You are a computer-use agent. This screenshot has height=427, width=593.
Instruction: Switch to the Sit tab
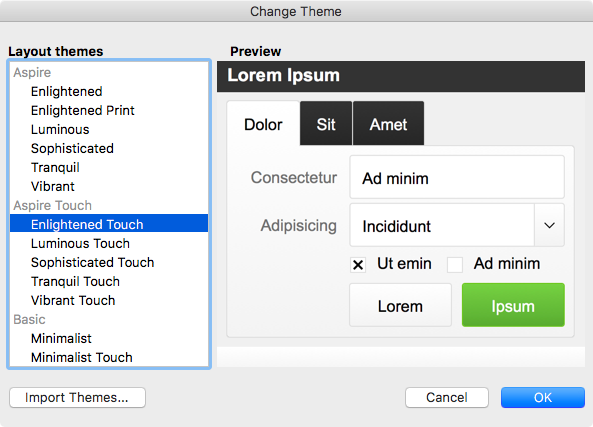[x=326, y=123]
